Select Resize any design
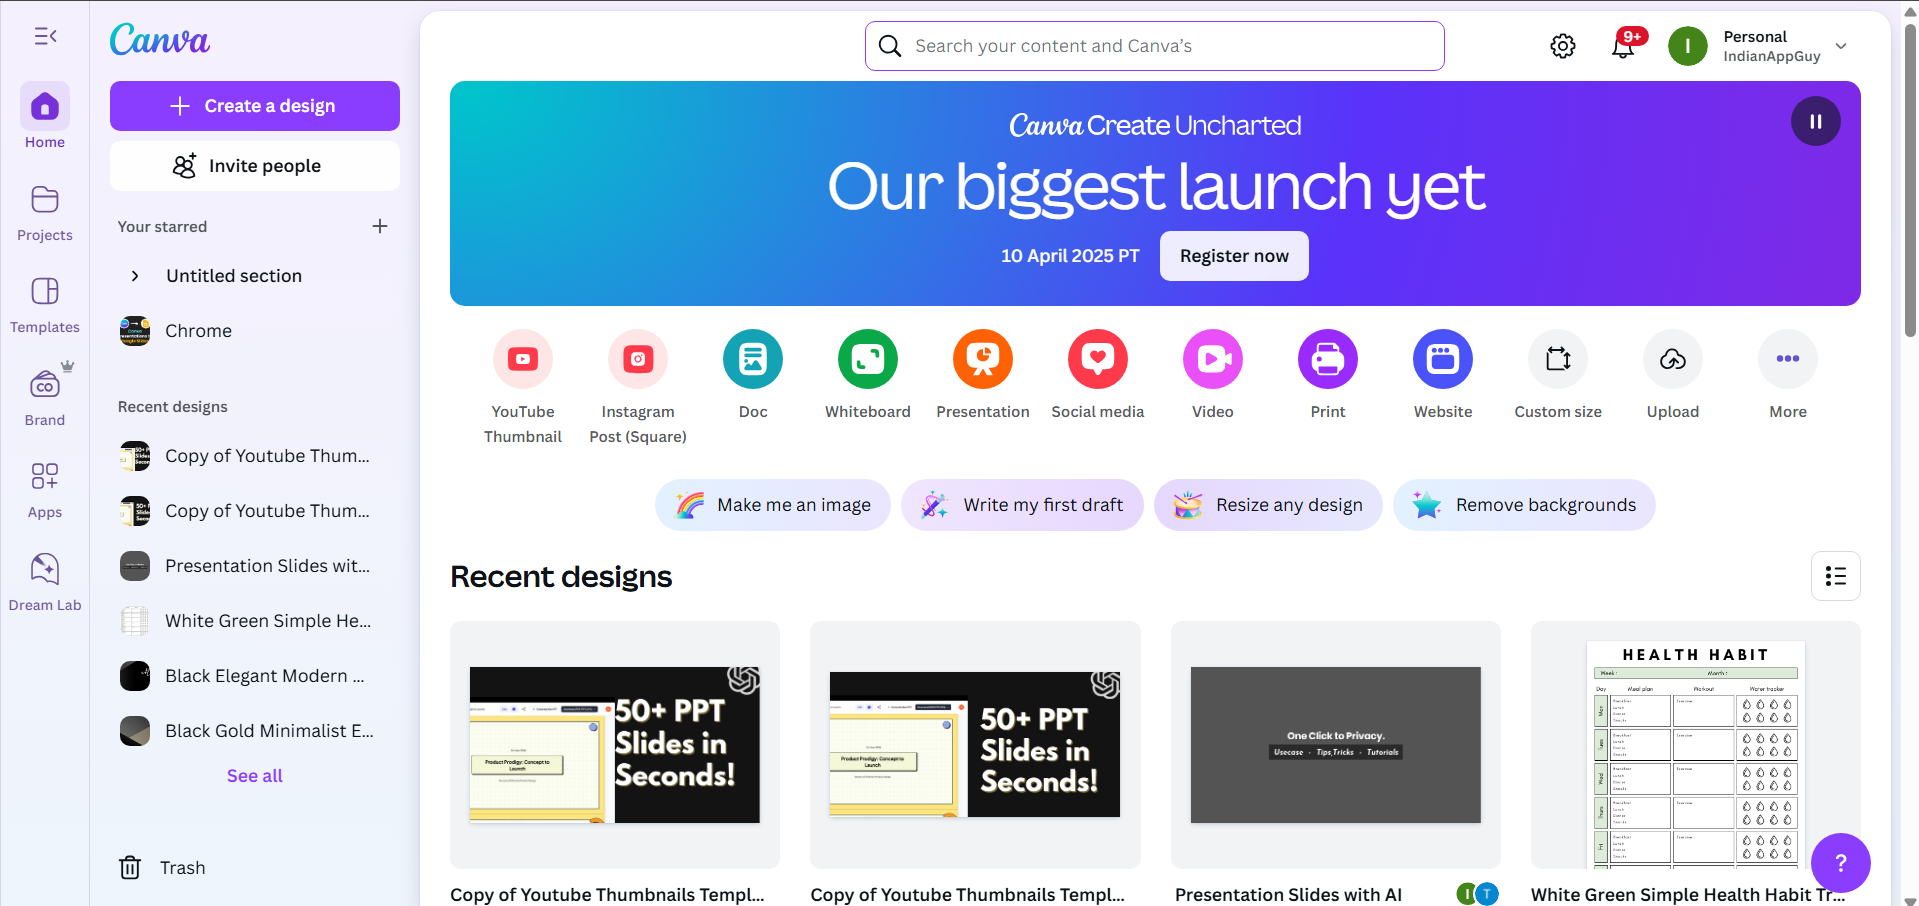 pos(1268,505)
